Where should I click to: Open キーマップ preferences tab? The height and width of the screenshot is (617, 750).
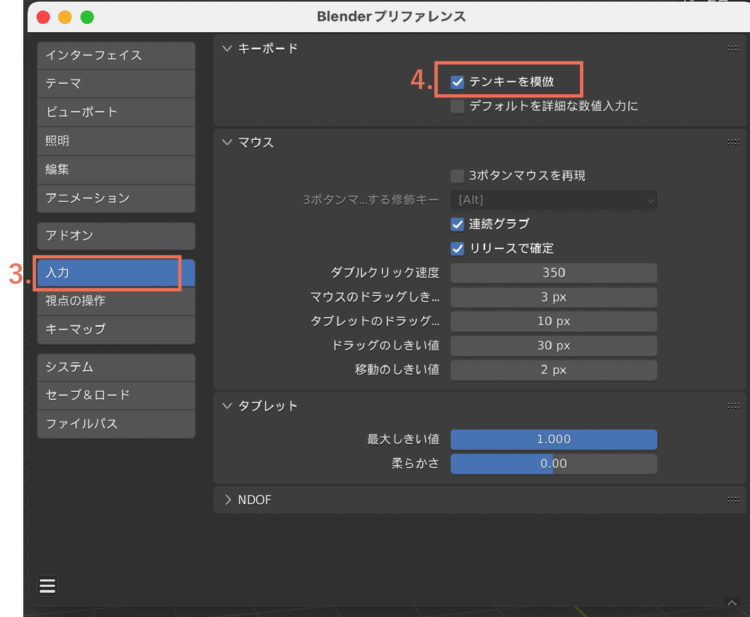116,330
